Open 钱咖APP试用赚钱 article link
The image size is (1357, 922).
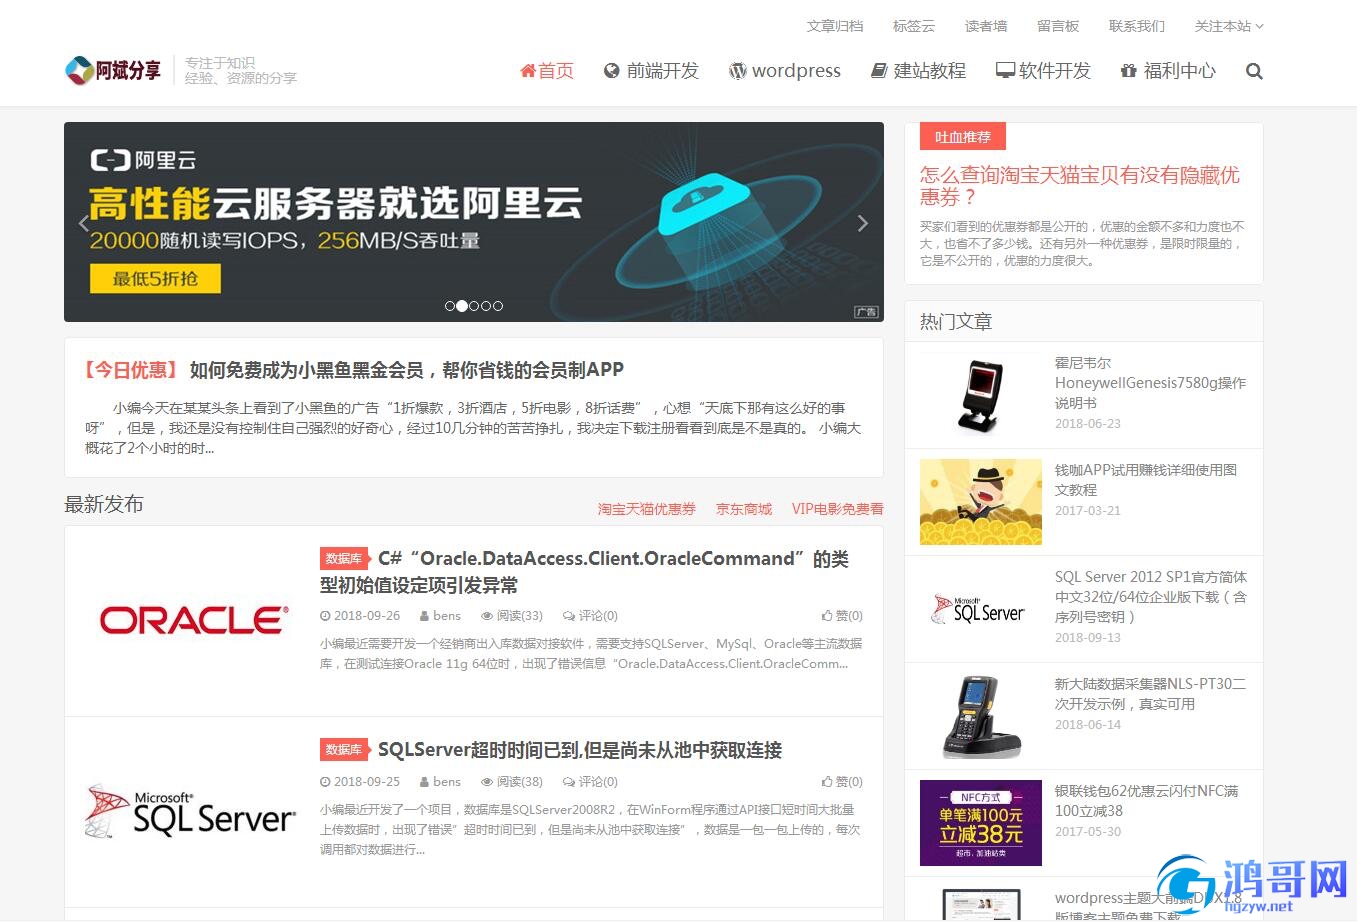pyautogui.click(x=1146, y=480)
